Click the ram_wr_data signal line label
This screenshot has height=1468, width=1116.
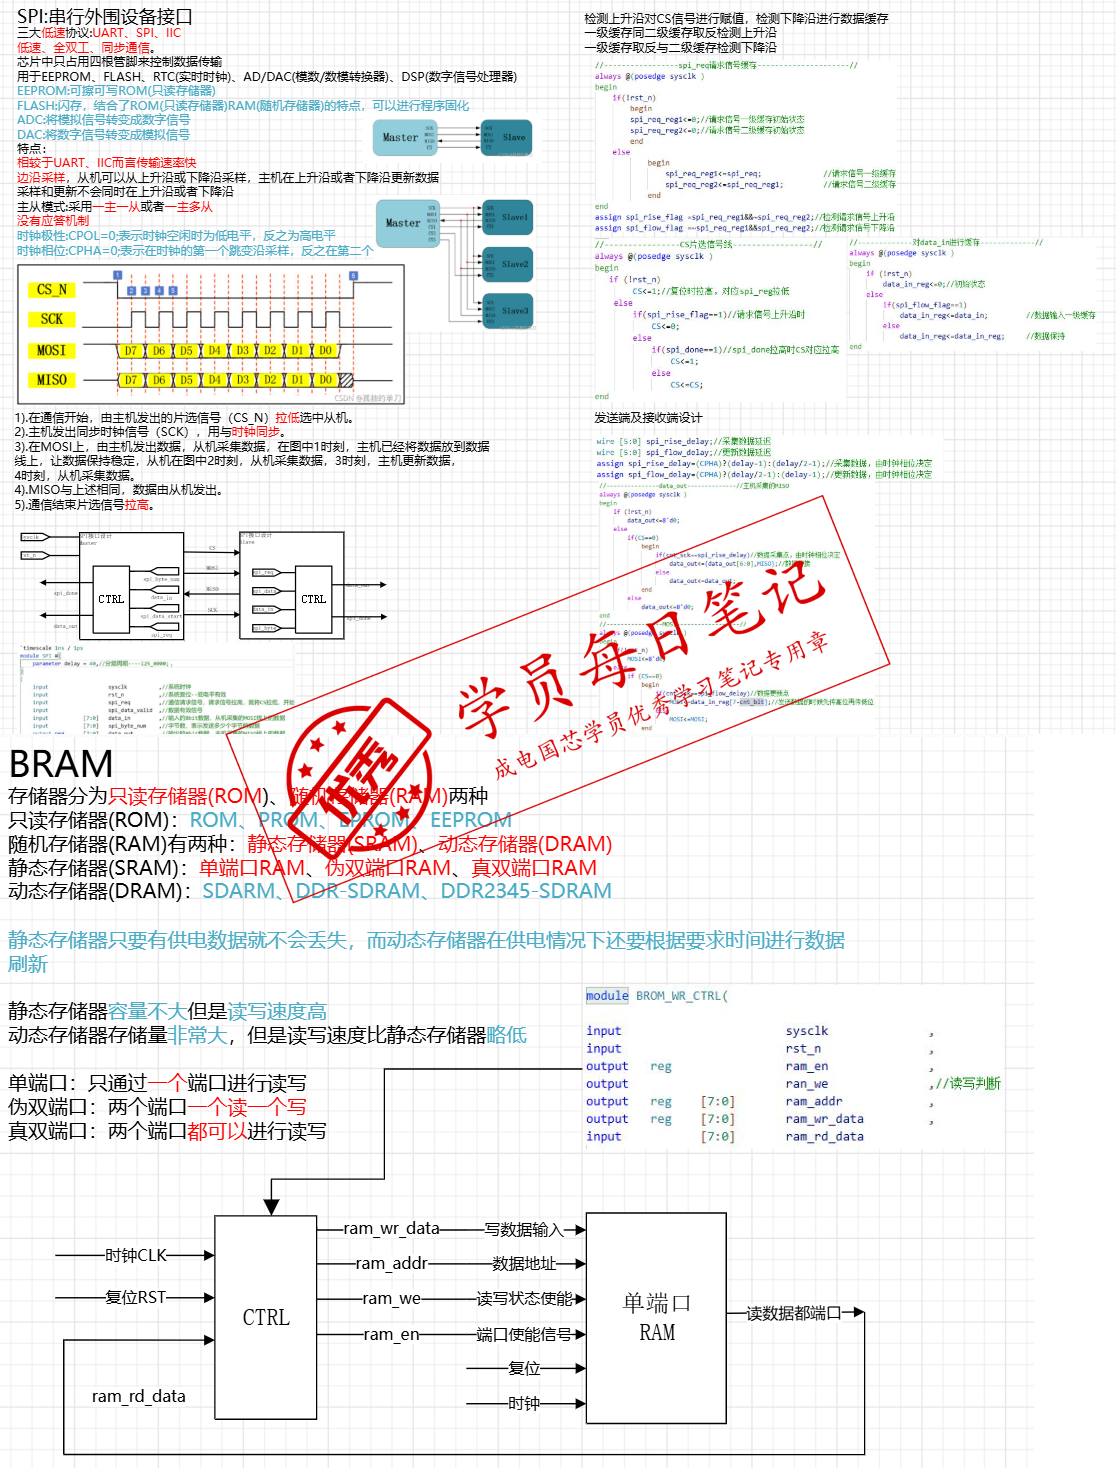pyautogui.click(x=392, y=1228)
